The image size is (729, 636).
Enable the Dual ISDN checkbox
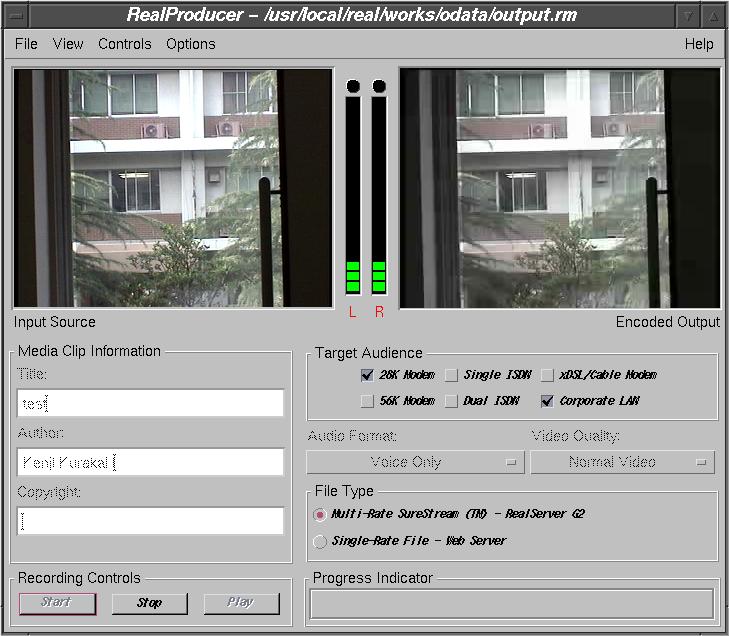point(451,401)
